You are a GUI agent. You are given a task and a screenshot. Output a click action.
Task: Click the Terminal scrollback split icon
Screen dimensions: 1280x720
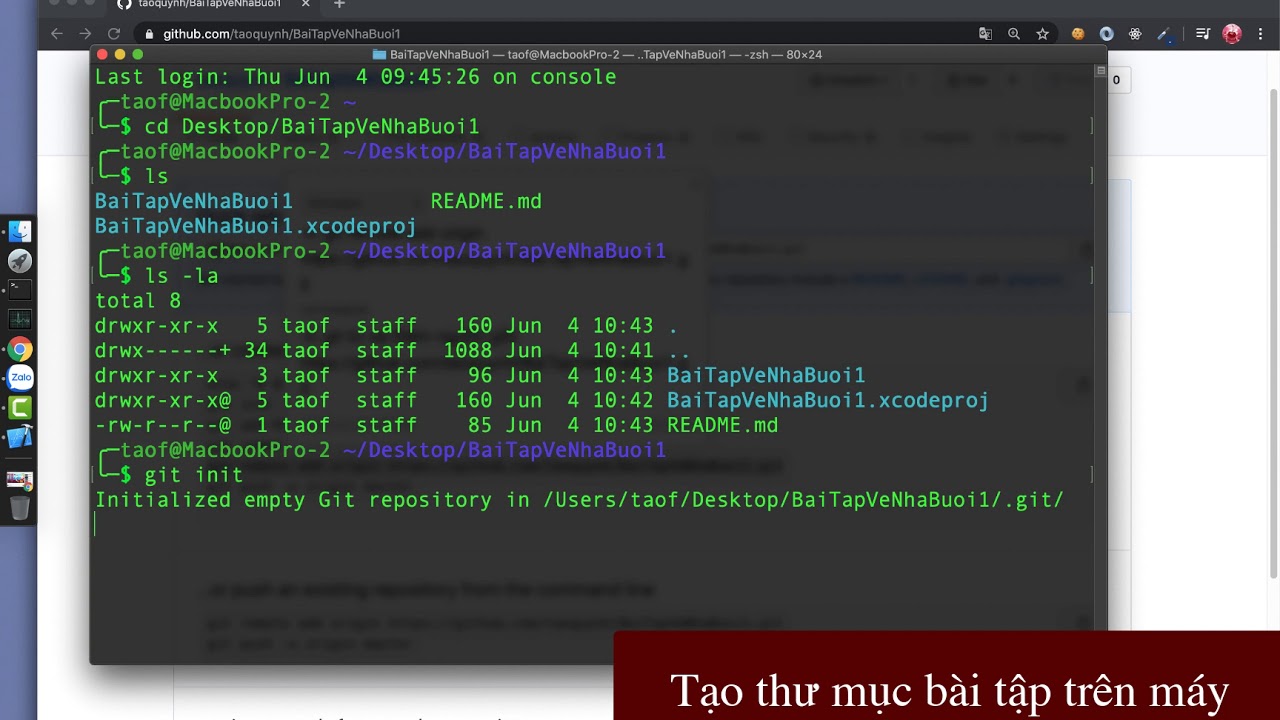click(x=1100, y=72)
